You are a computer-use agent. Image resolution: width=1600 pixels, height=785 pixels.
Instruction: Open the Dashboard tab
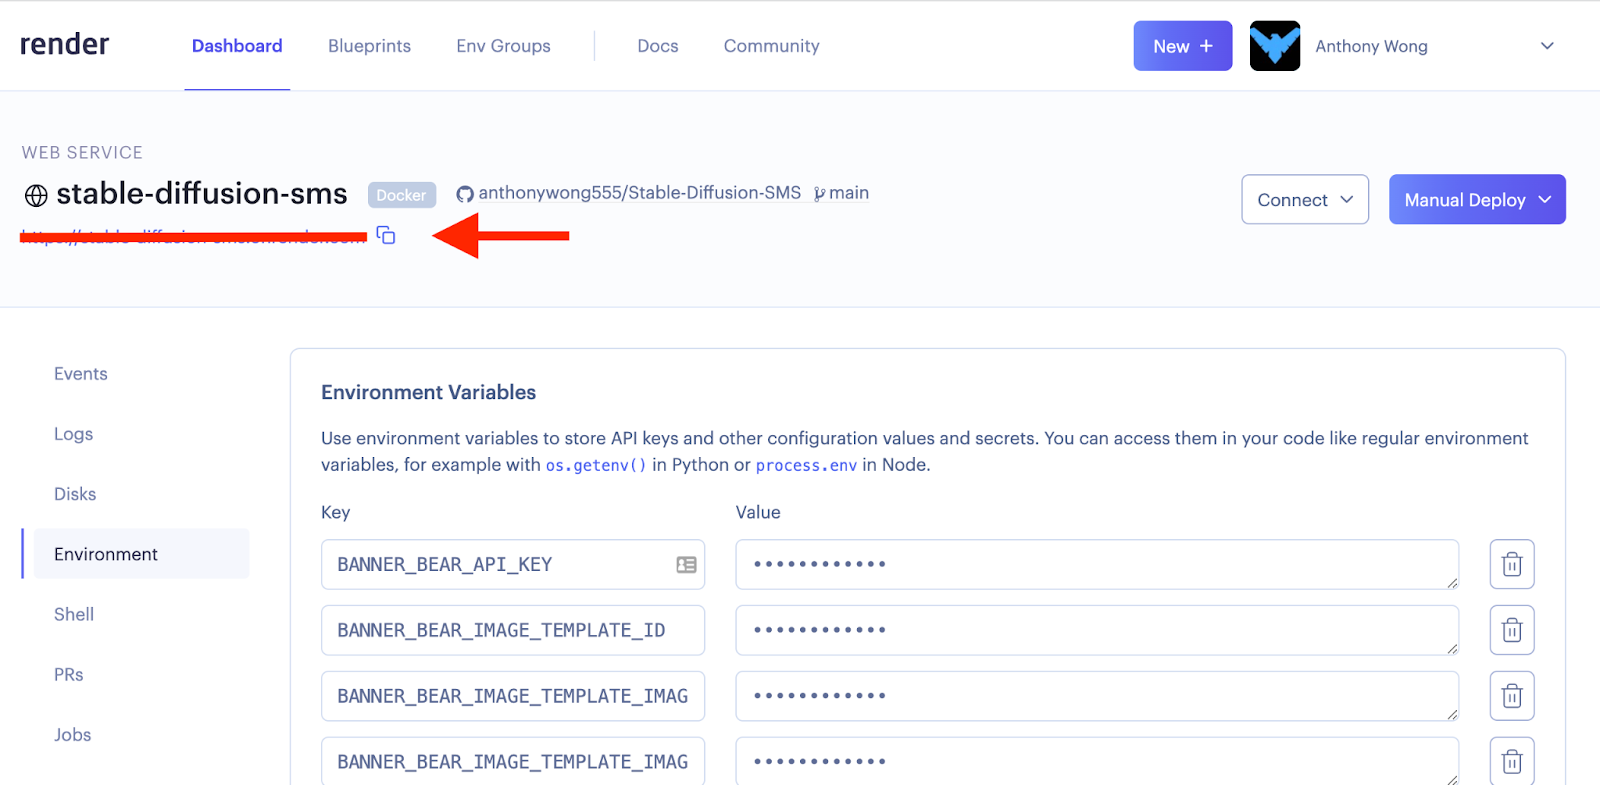(x=237, y=46)
